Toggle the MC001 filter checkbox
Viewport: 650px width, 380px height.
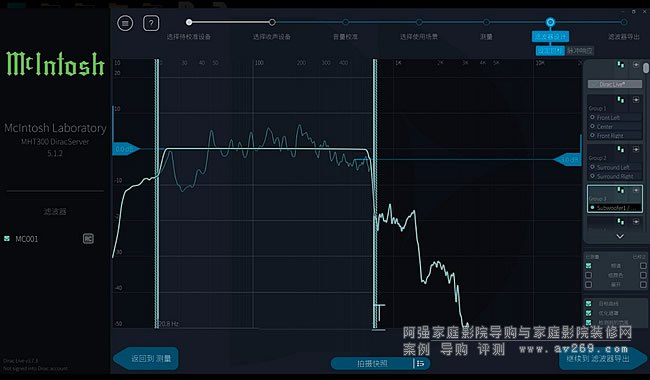pyautogui.click(x=7, y=239)
